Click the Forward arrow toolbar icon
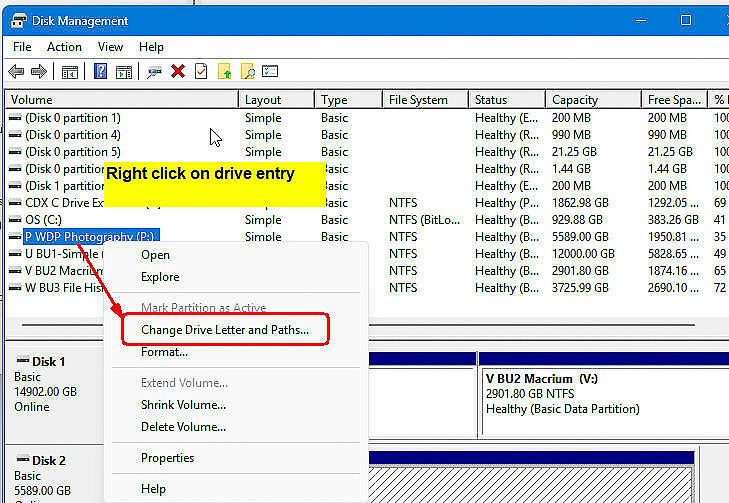 click(39, 72)
